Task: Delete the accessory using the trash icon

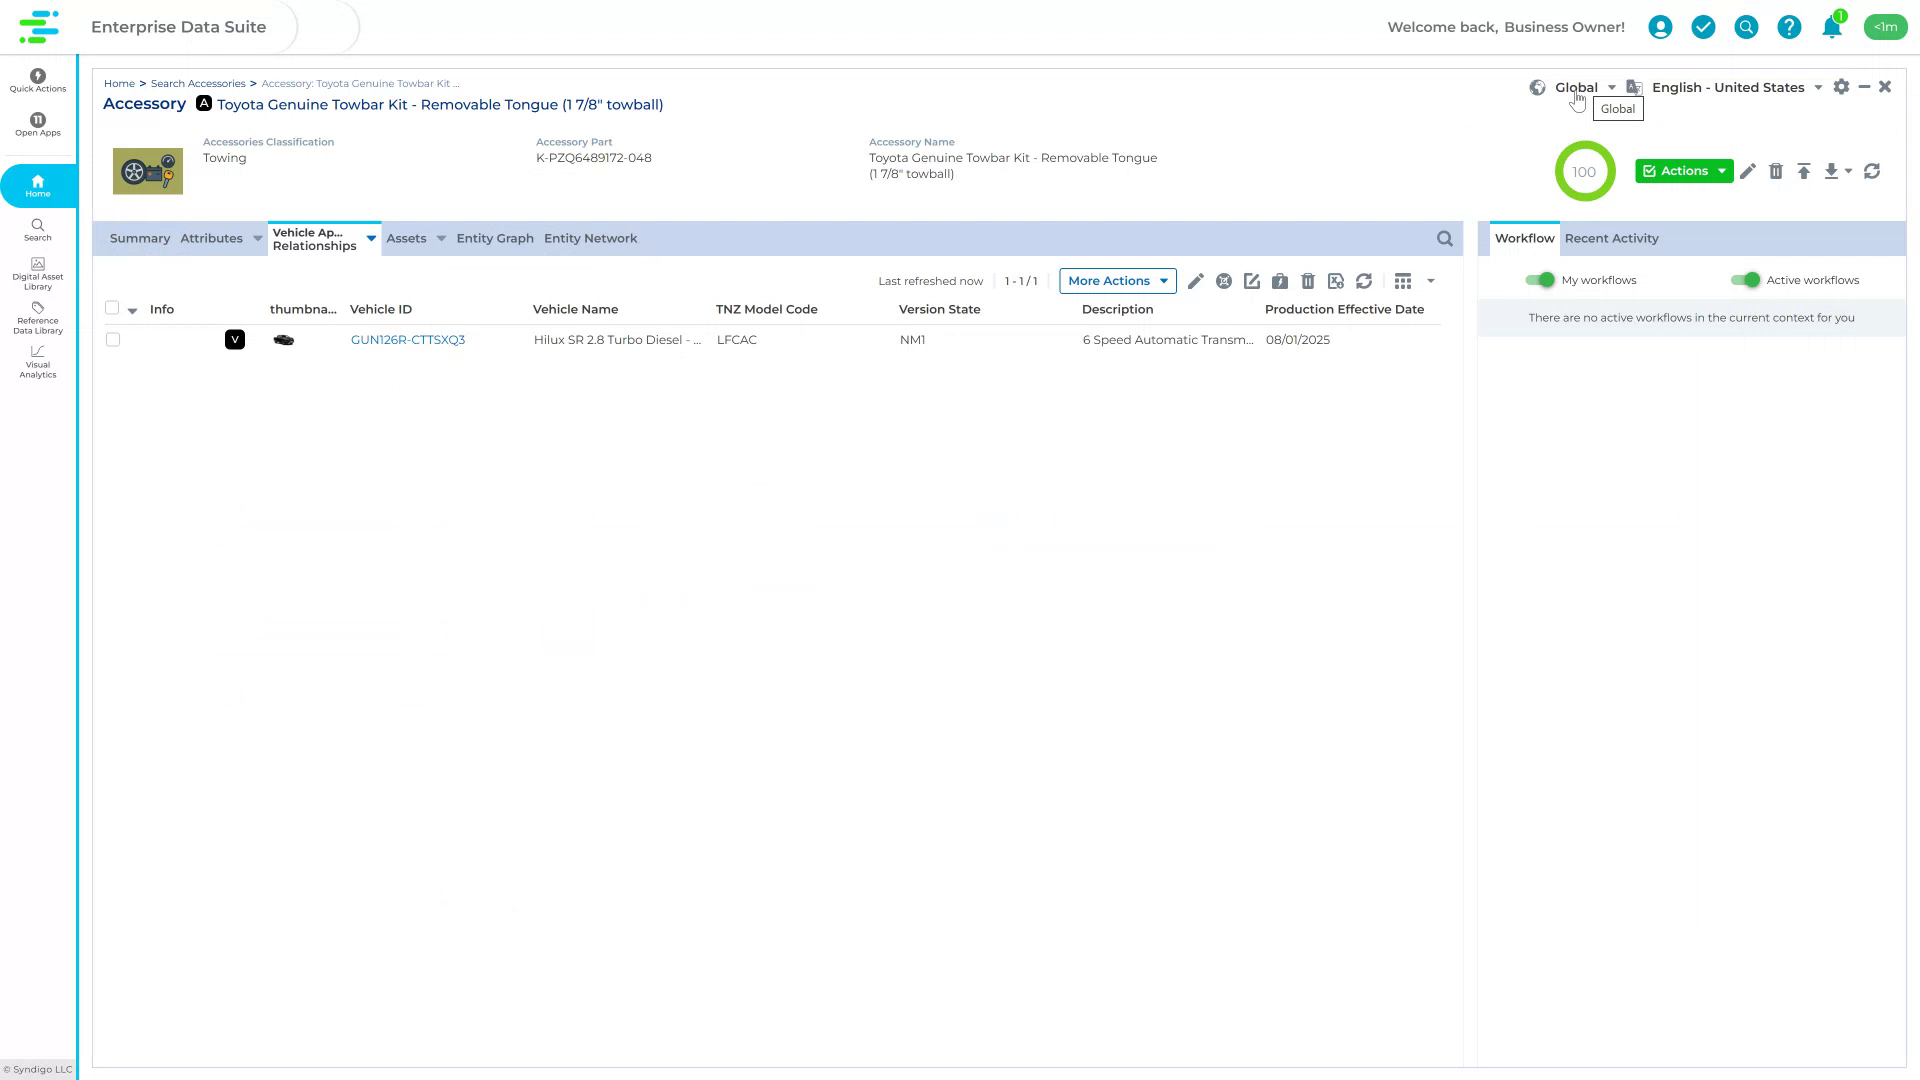Action: pos(1777,171)
